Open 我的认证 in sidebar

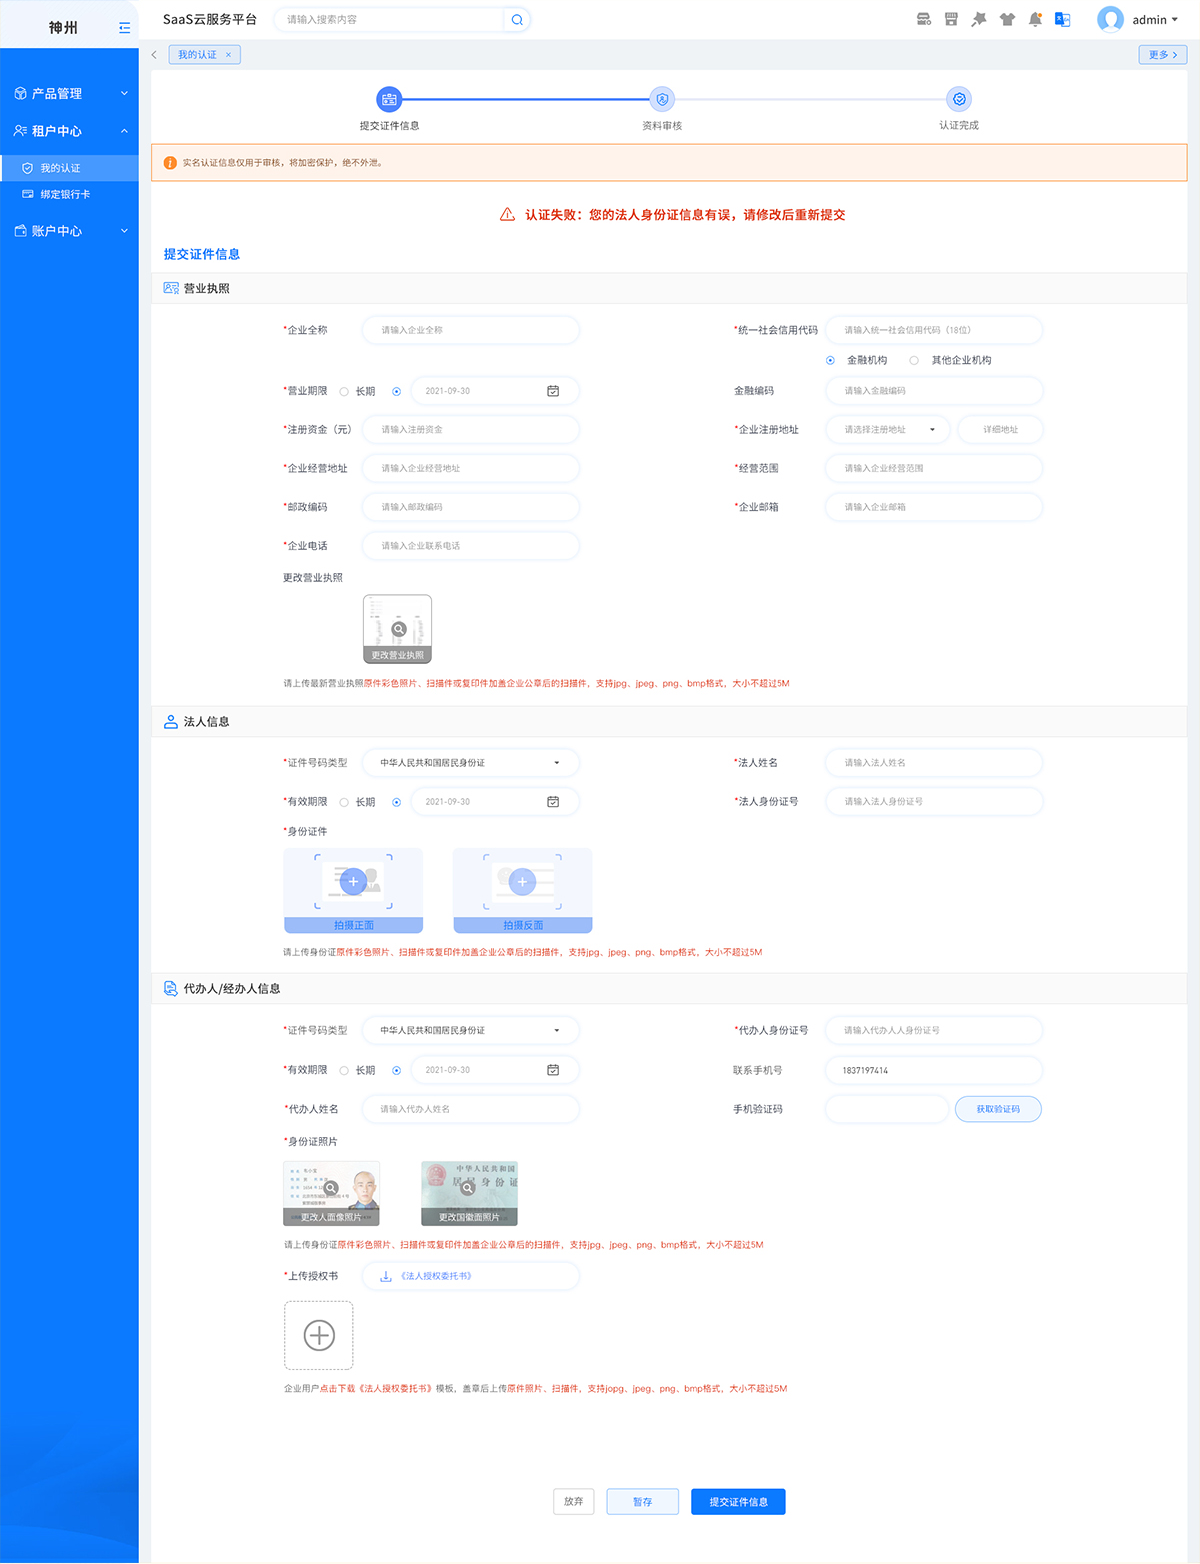[69, 168]
